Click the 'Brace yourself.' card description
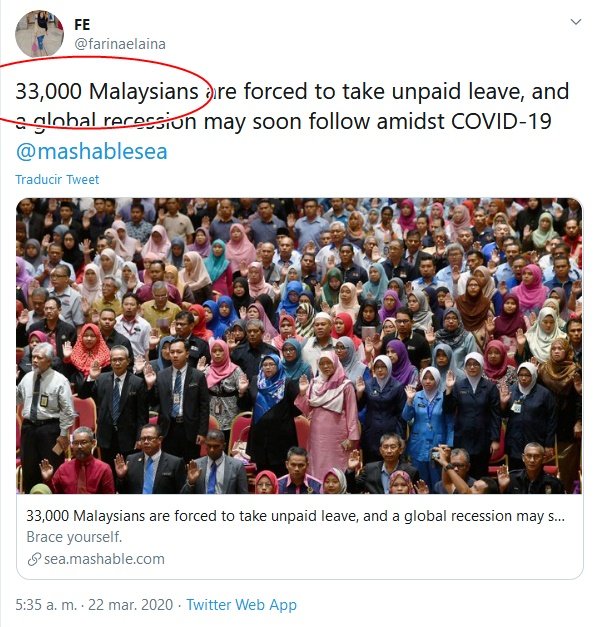The image size is (598, 627). [x=74, y=537]
